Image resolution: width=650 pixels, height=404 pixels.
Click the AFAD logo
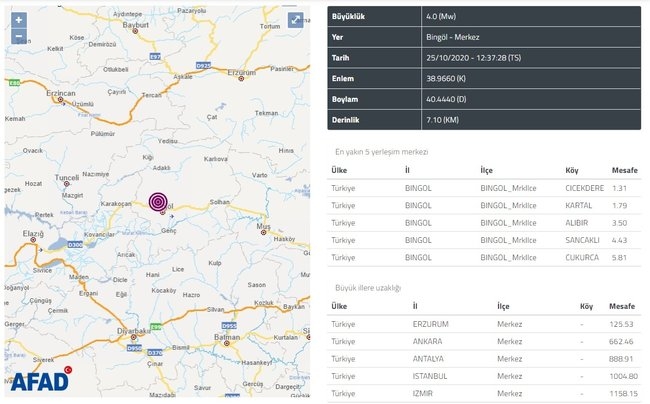[41, 380]
